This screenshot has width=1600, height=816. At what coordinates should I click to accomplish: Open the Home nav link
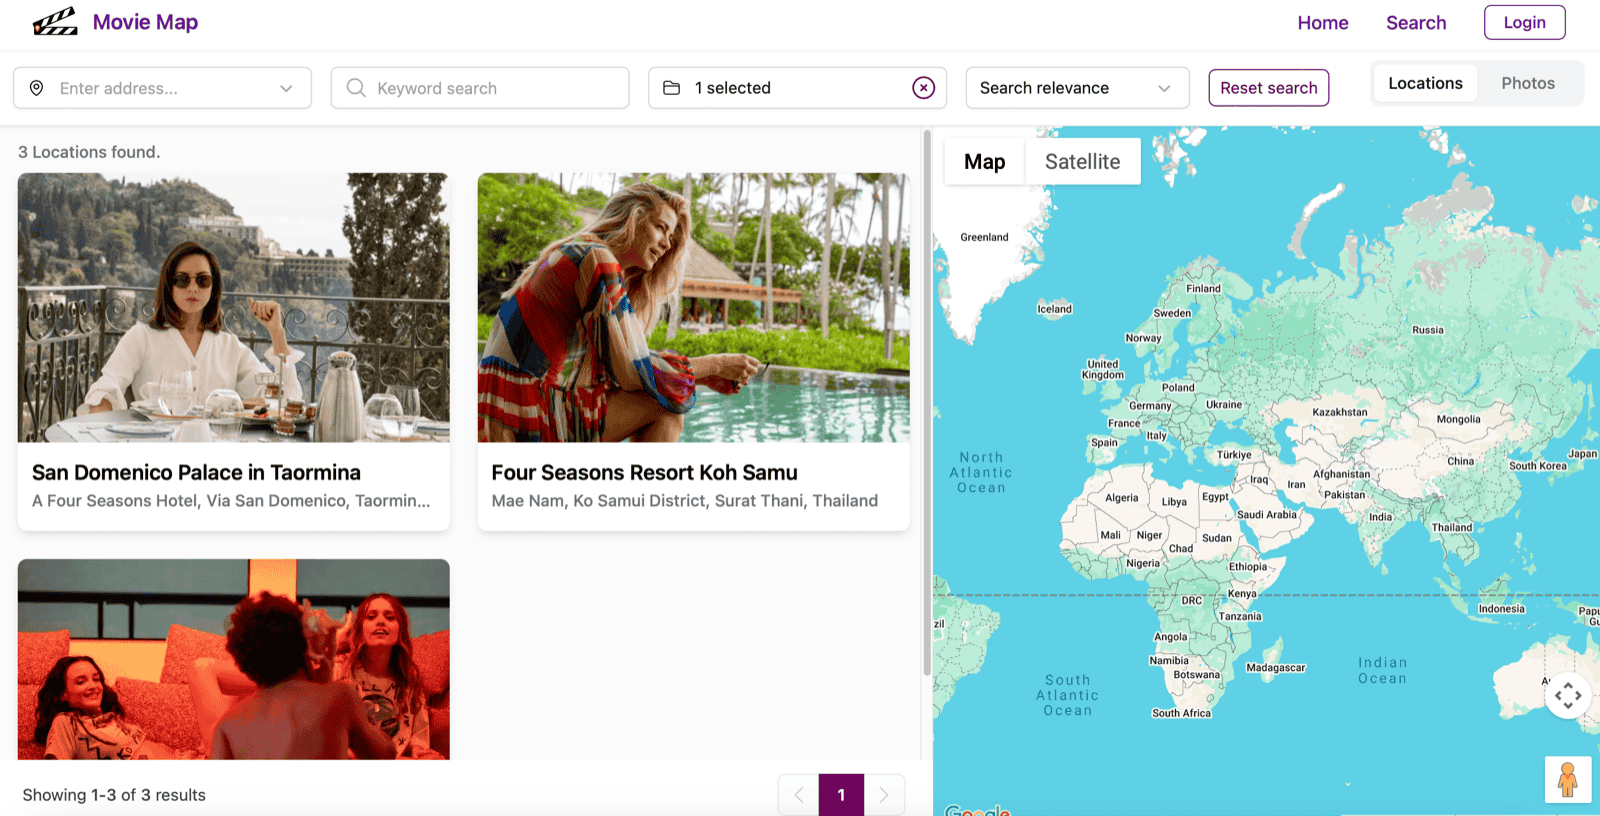[x=1323, y=22]
